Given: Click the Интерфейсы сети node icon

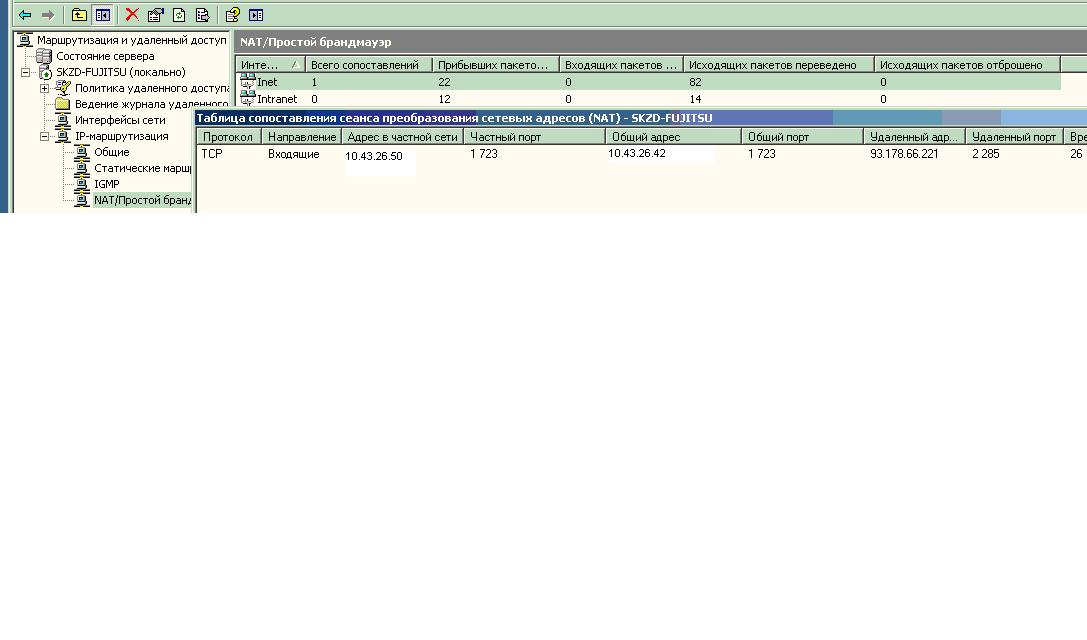Looking at the screenshot, I should pos(62,120).
